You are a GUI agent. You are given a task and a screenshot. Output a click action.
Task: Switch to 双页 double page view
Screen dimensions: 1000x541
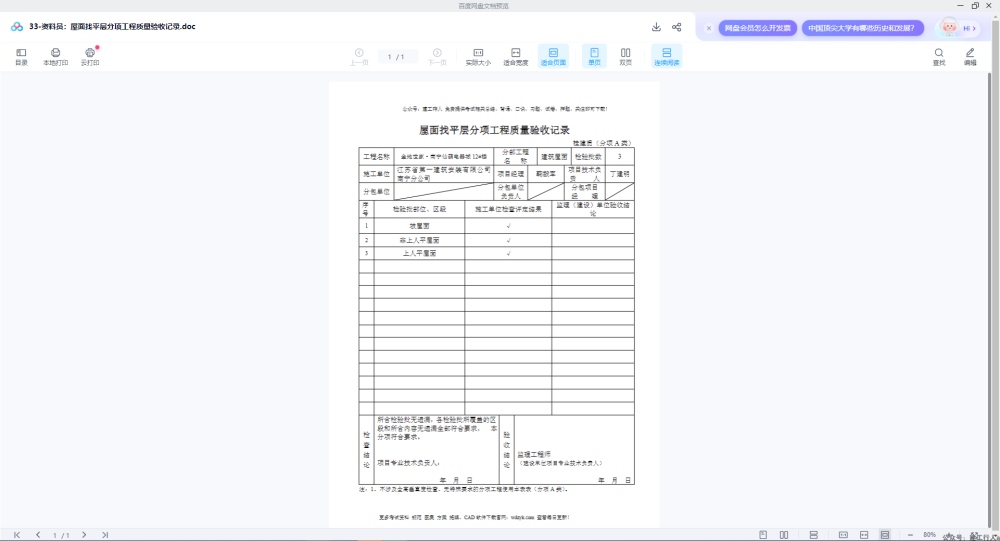click(x=626, y=56)
